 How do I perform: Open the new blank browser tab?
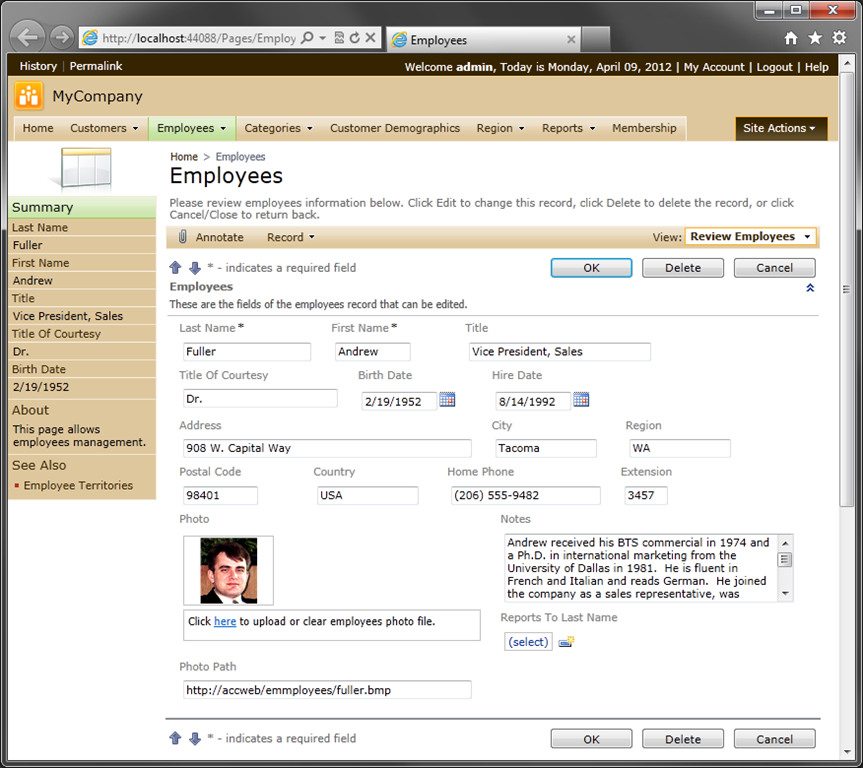tap(596, 39)
